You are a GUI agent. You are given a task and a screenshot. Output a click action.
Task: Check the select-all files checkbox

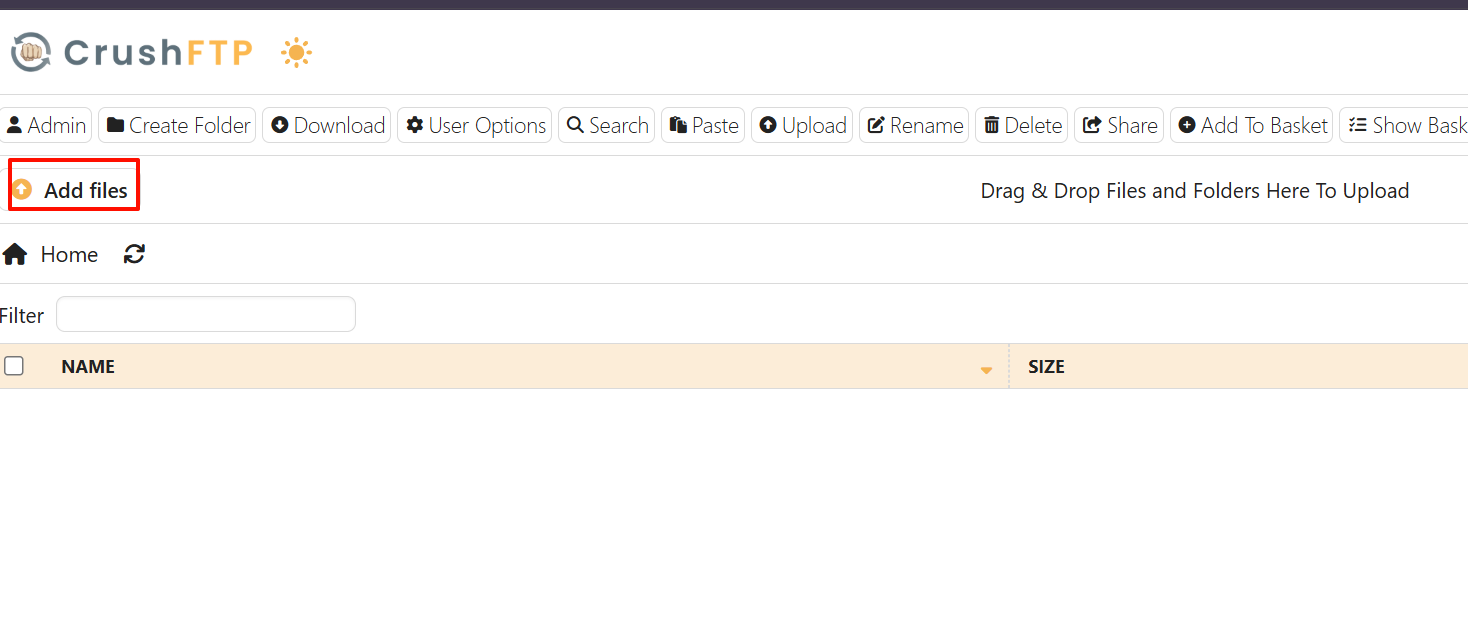click(x=14, y=366)
